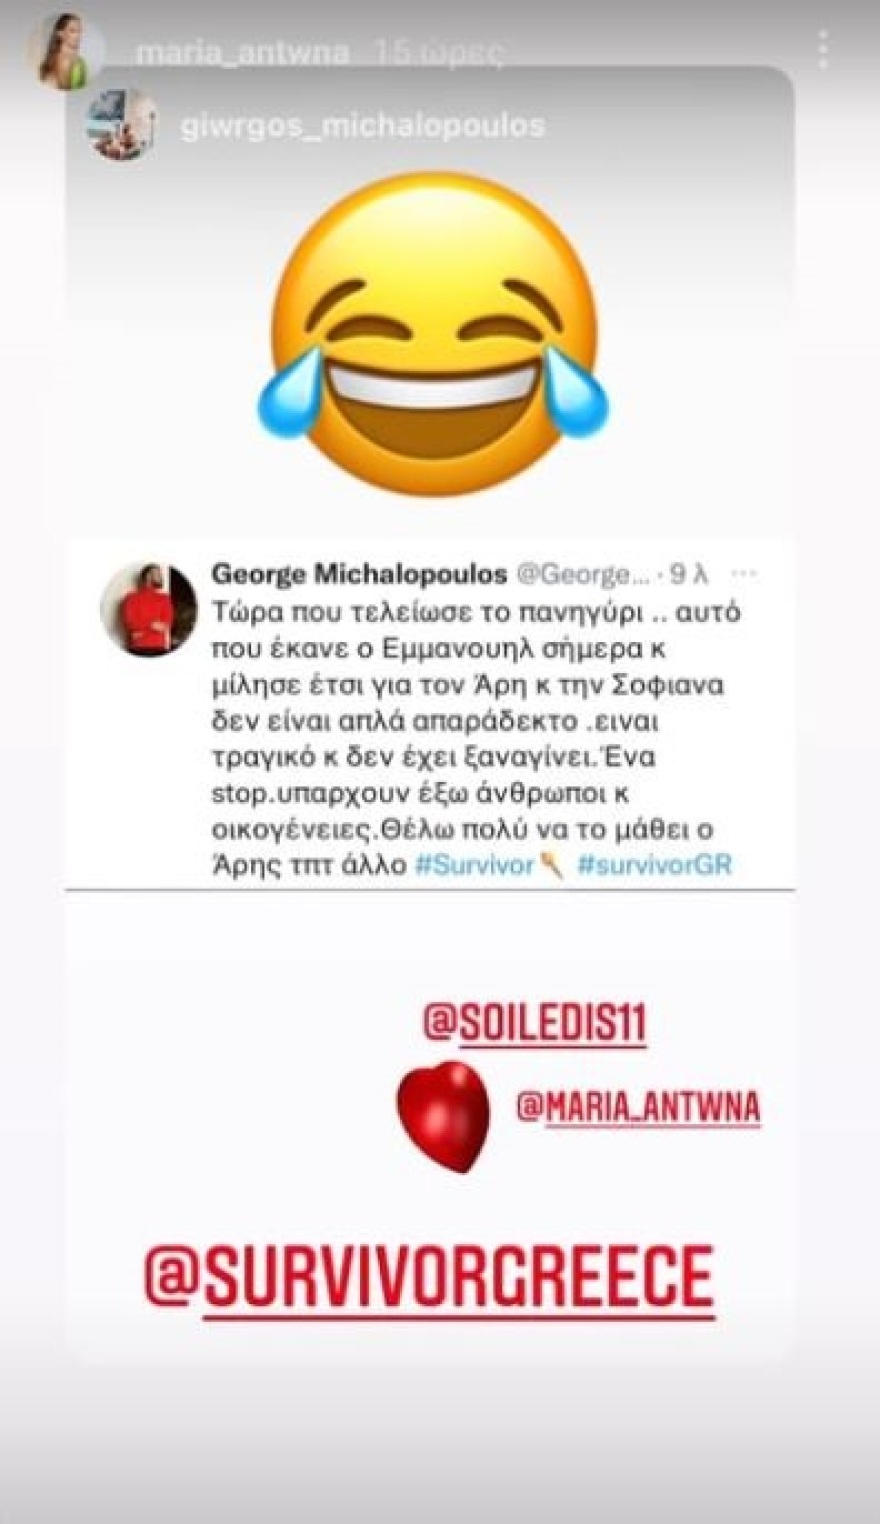
Task: Tap the tweet body text
Action: pyautogui.click(x=477, y=737)
